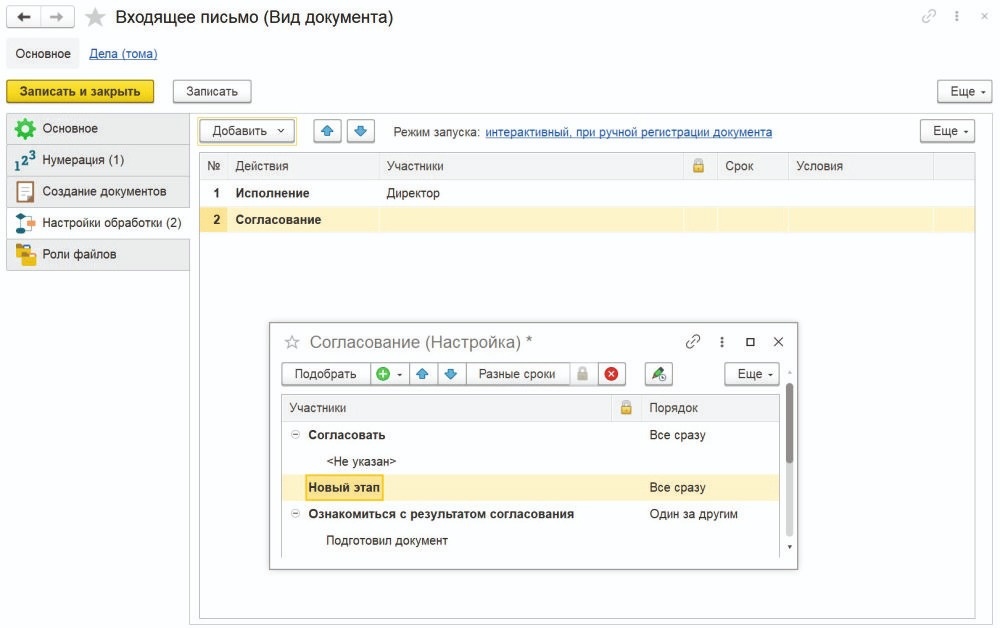Viewport: 1000px width, 628px height.
Task: Collapse Ознакомиться с результатом согласования stage
Action: [295, 513]
